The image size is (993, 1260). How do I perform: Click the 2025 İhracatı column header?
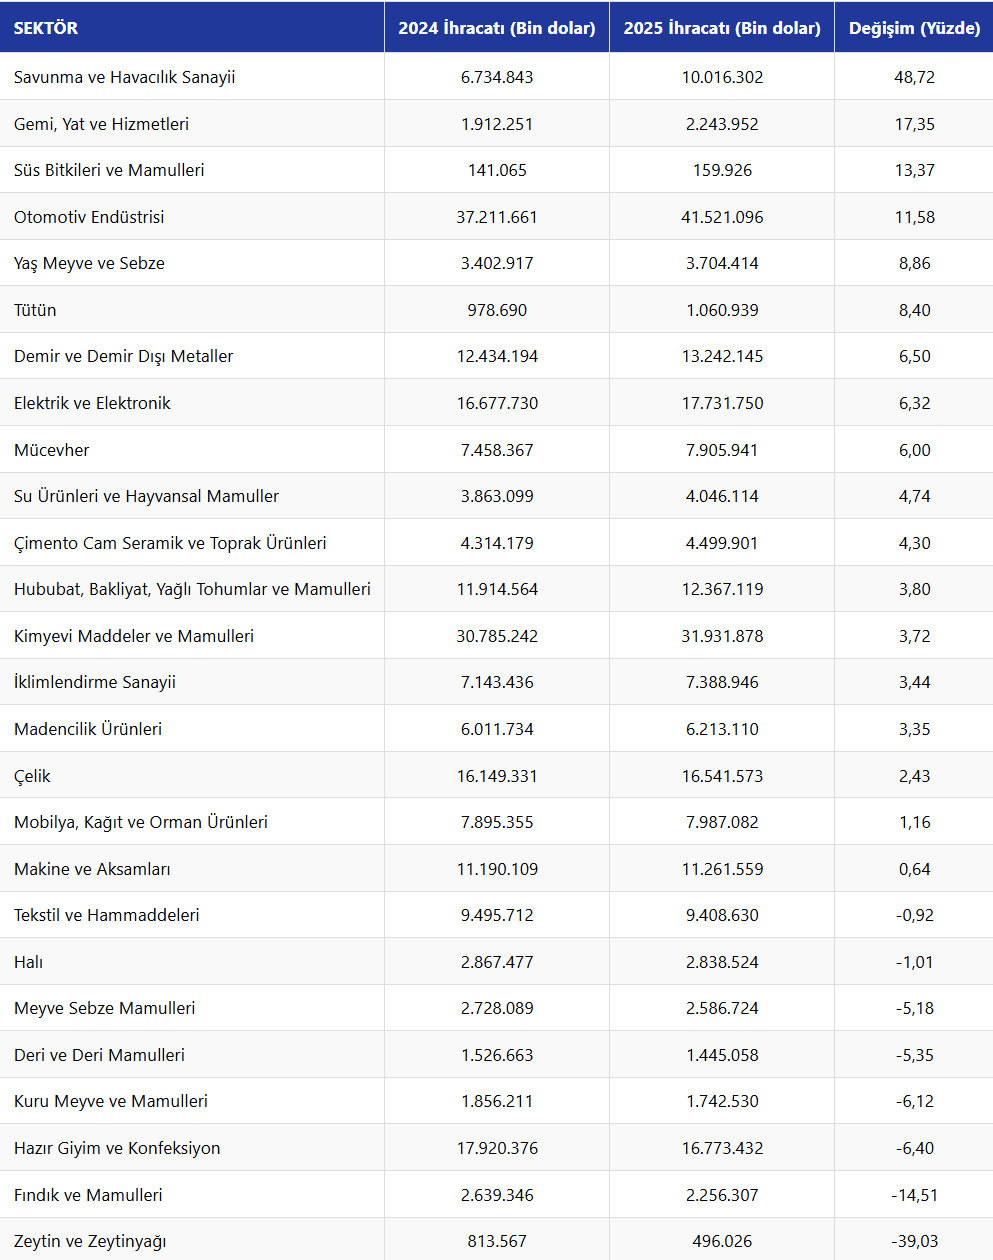point(722,28)
